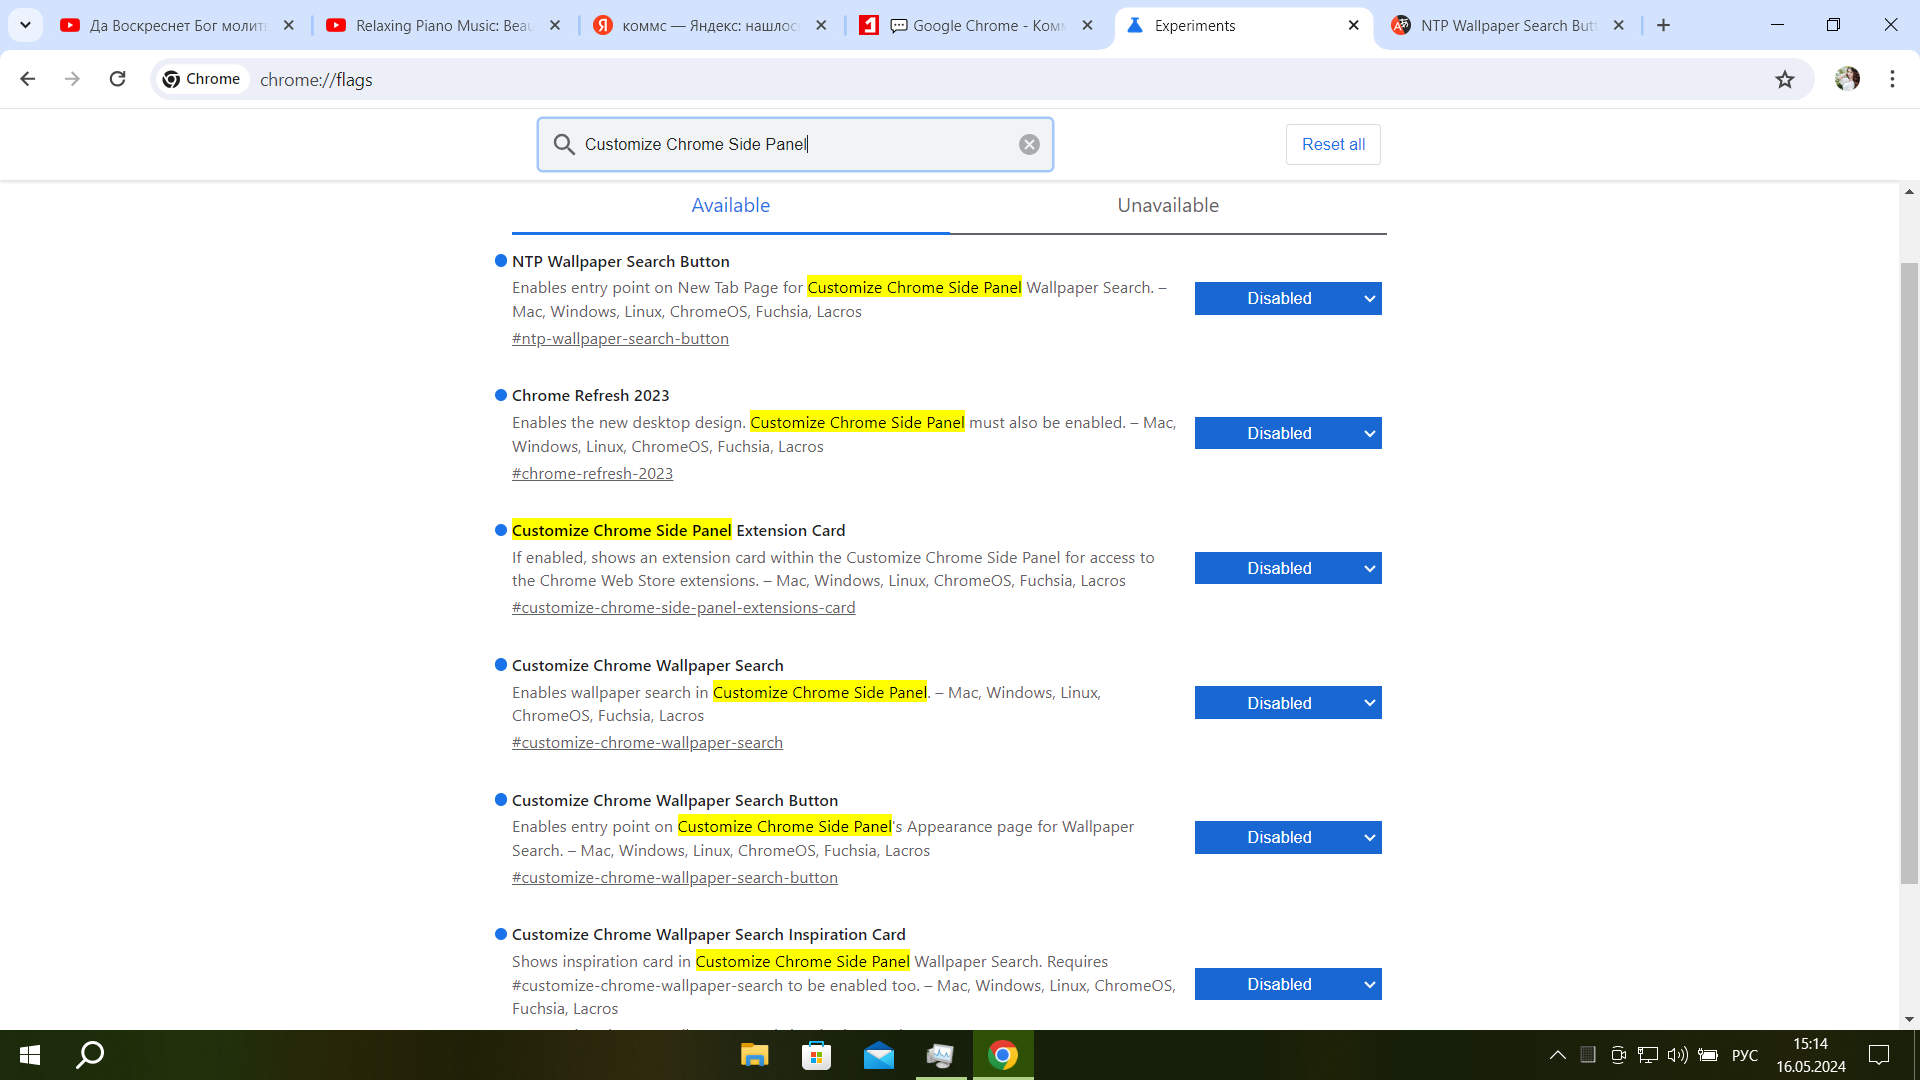This screenshot has width=1920, height=1080.
Task: Click the NTP Wallpaper Search Button heading
Action: click(620, 262)
